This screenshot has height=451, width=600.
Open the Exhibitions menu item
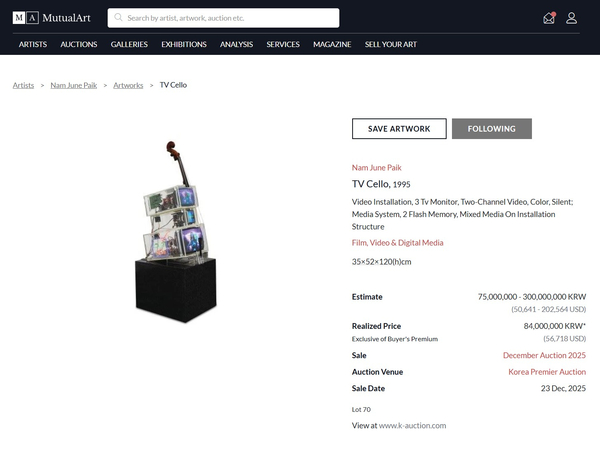[x=184, y=44]
